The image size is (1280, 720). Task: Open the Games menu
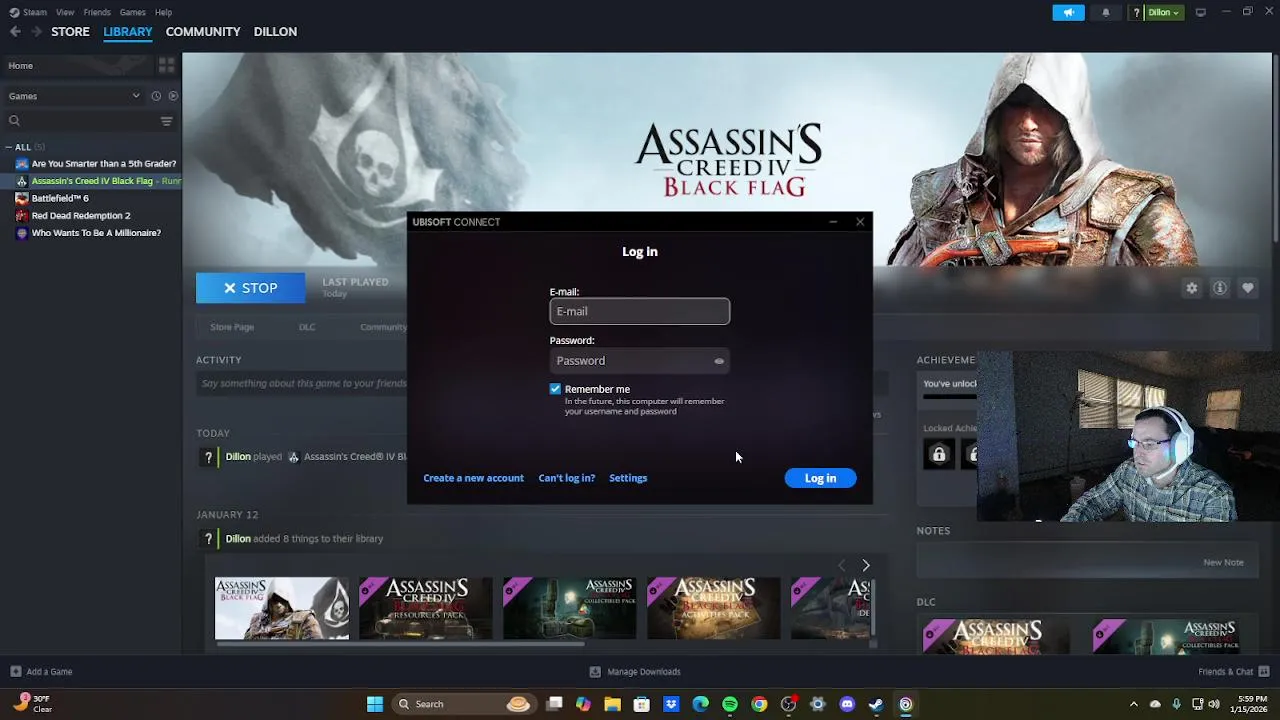click(x=132, y=12)
